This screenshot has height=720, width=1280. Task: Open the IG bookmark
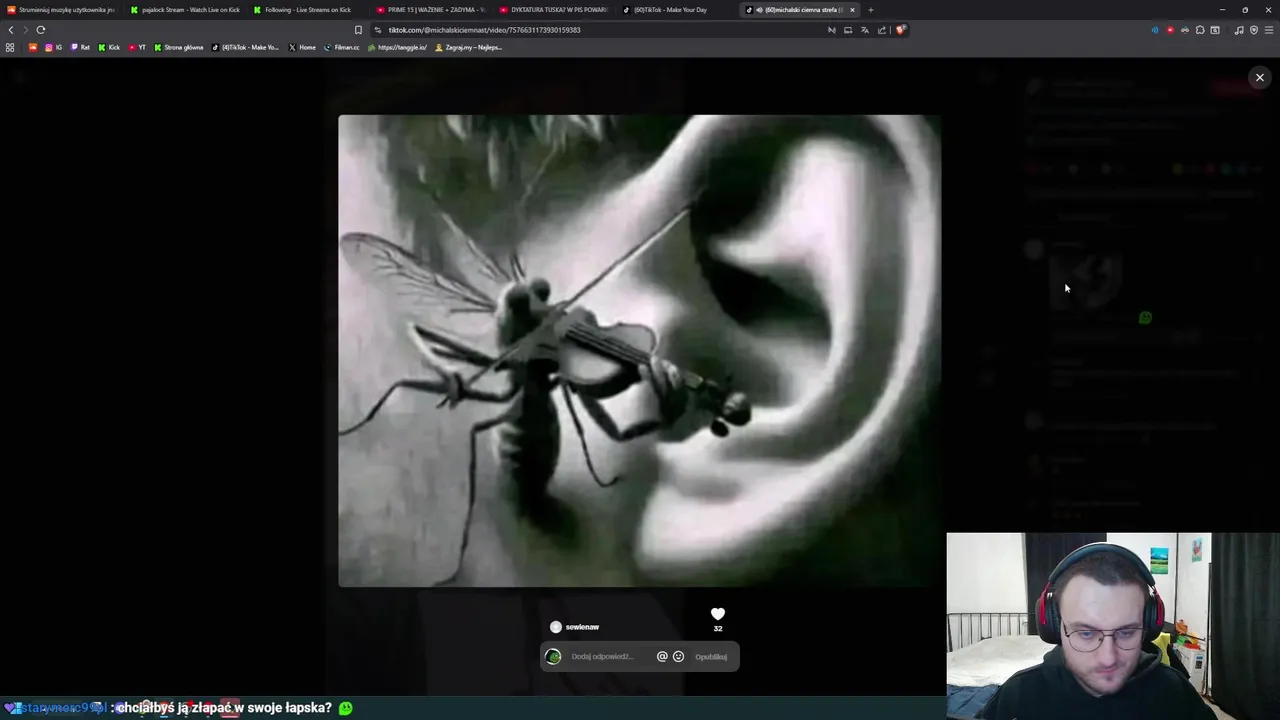pos(53,47)
